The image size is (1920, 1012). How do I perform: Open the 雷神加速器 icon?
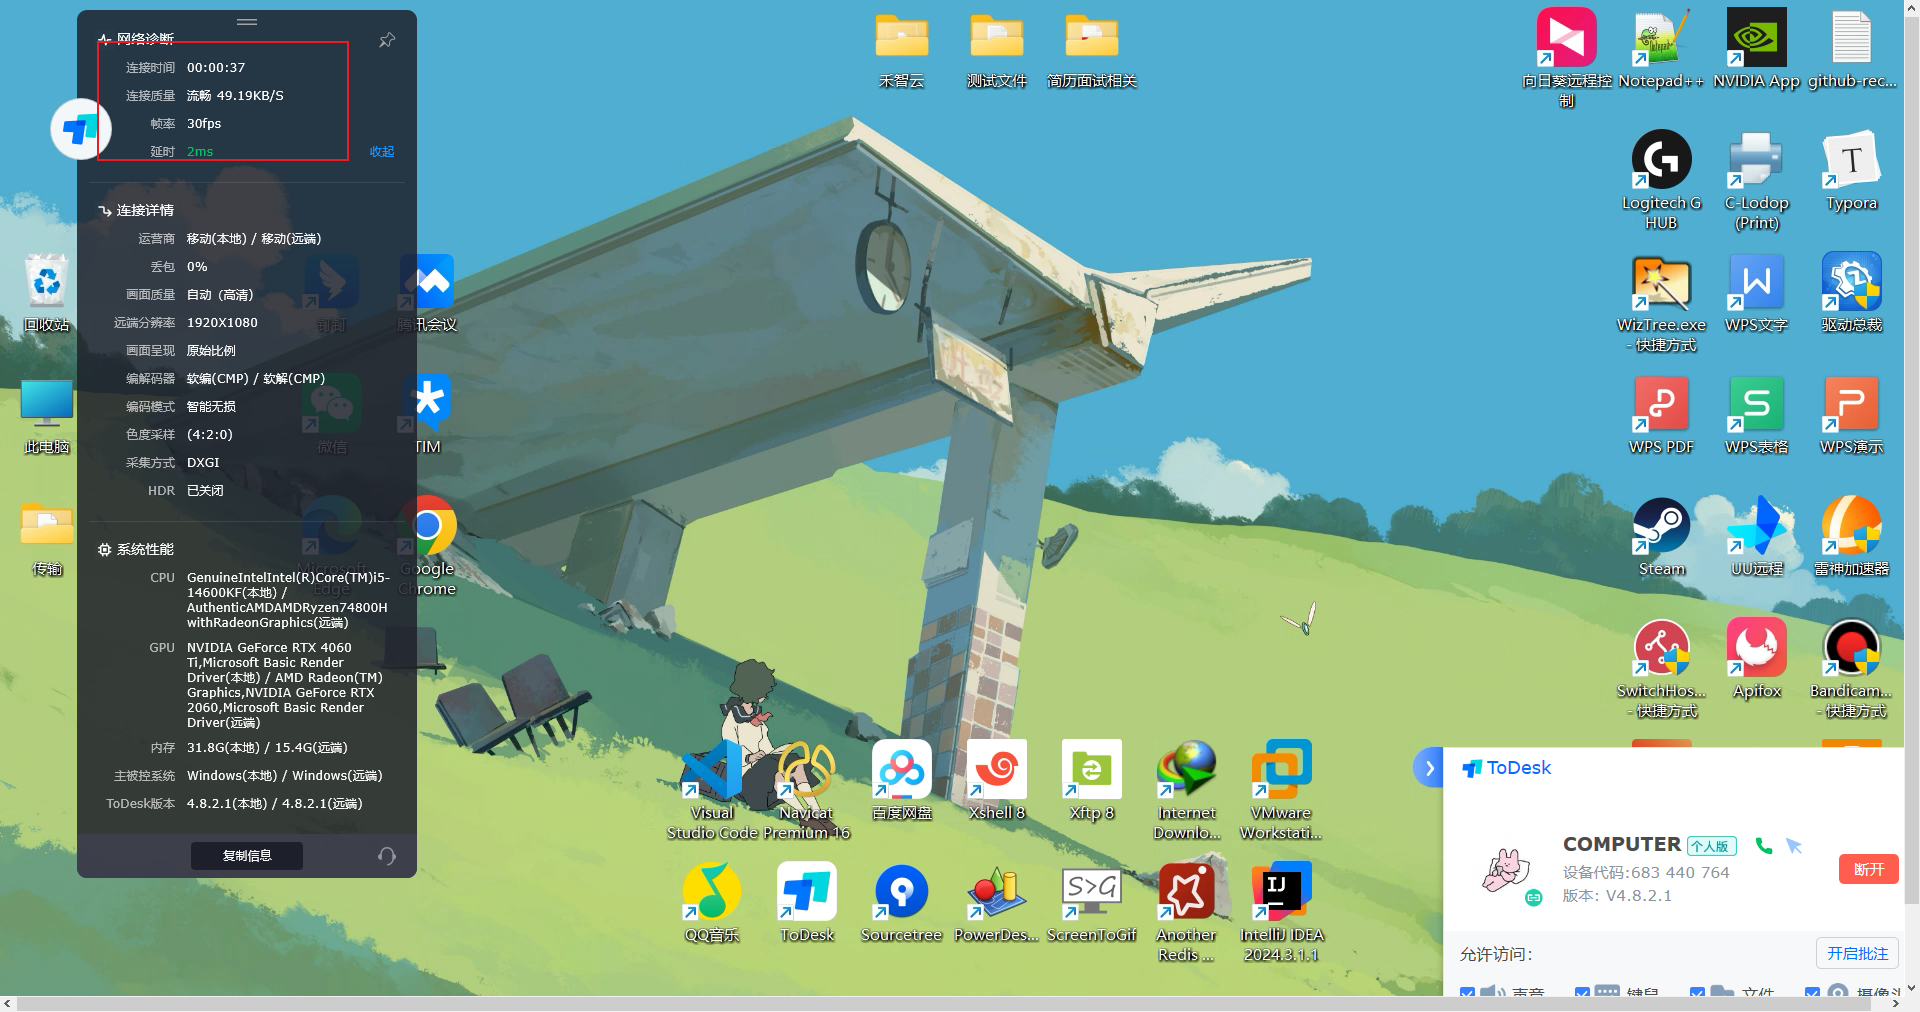1851,538
